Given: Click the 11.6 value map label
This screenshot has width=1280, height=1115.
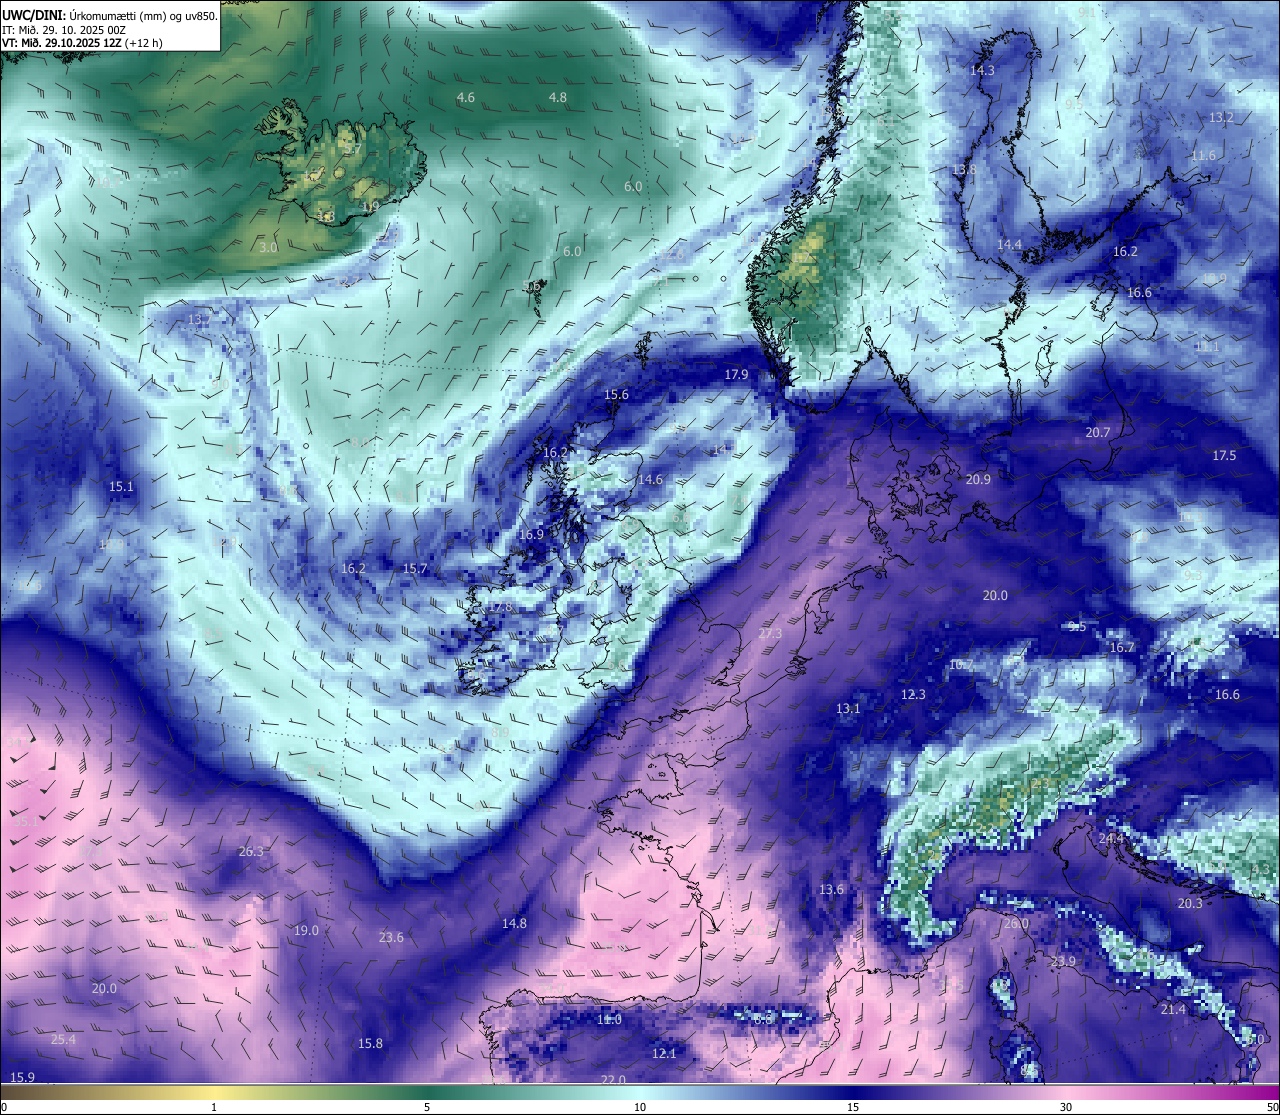Looking at the screenshot, I should tap(1203, 155).
